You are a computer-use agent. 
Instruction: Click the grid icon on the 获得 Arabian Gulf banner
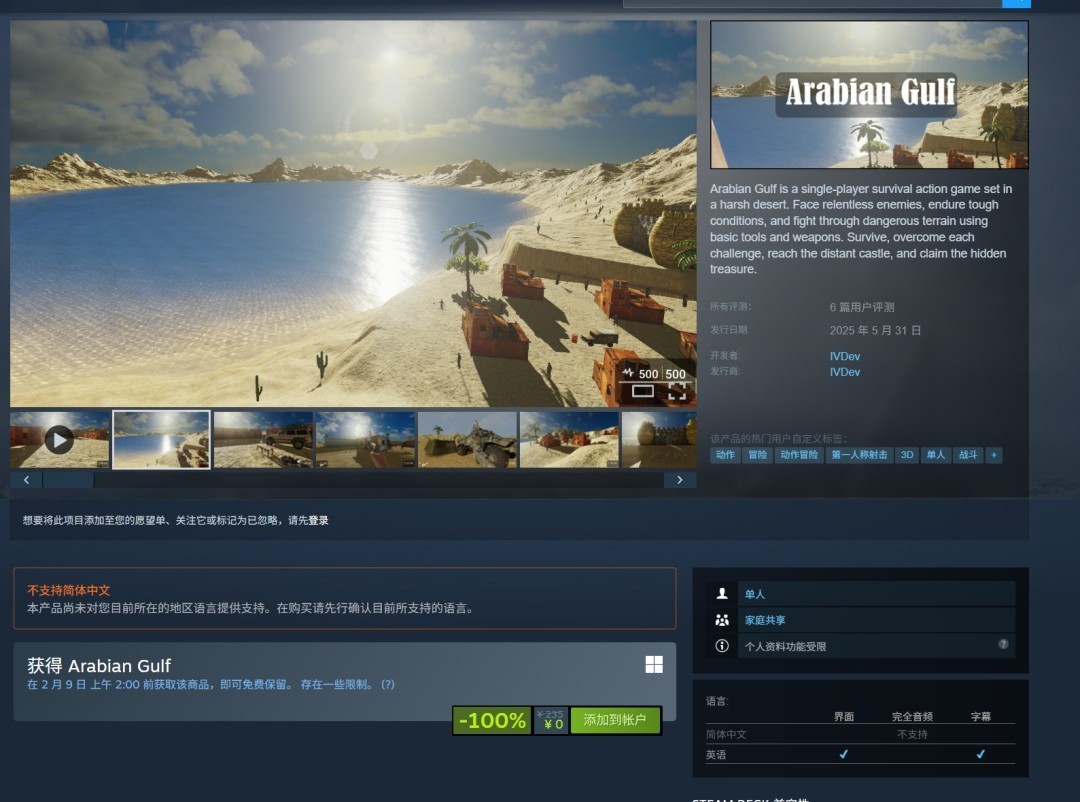tap(657, 664)
